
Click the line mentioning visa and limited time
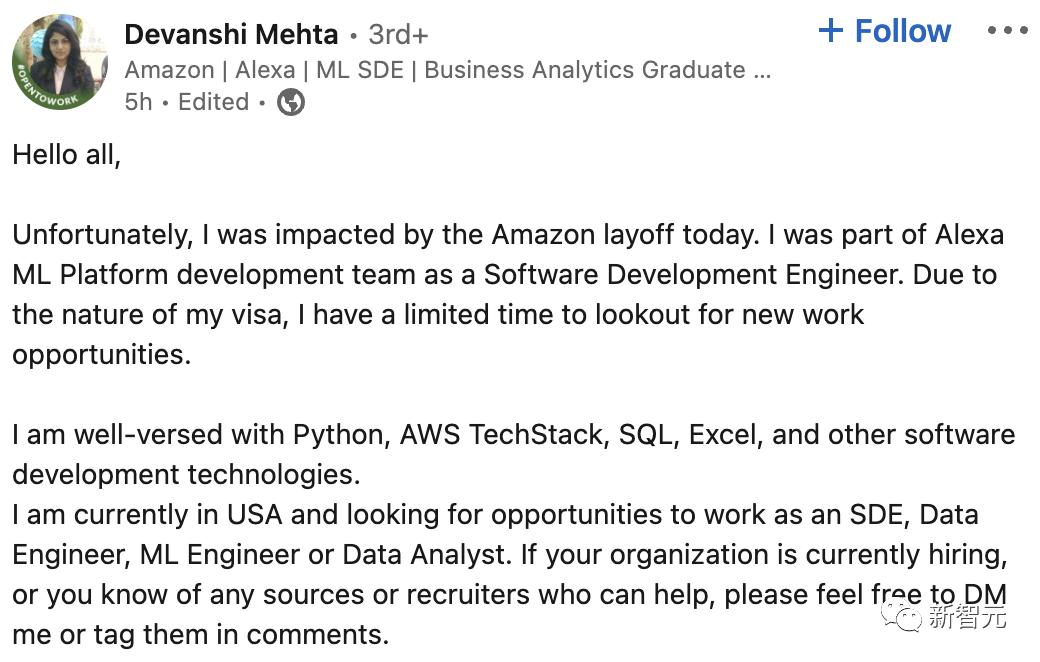pos(438,315)
